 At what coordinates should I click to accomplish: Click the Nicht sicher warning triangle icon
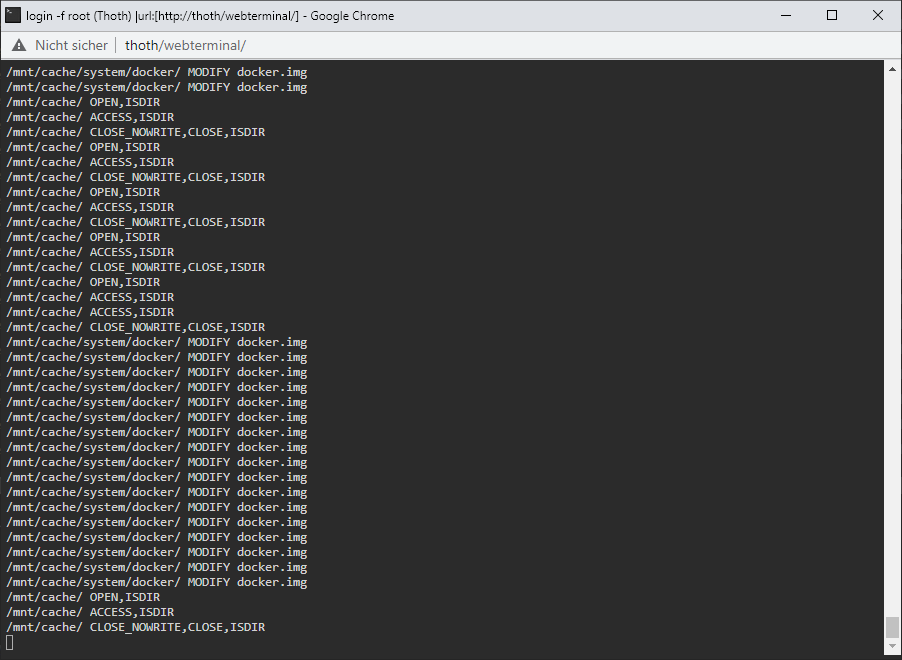pyautogui.click(x=19, y=45)
